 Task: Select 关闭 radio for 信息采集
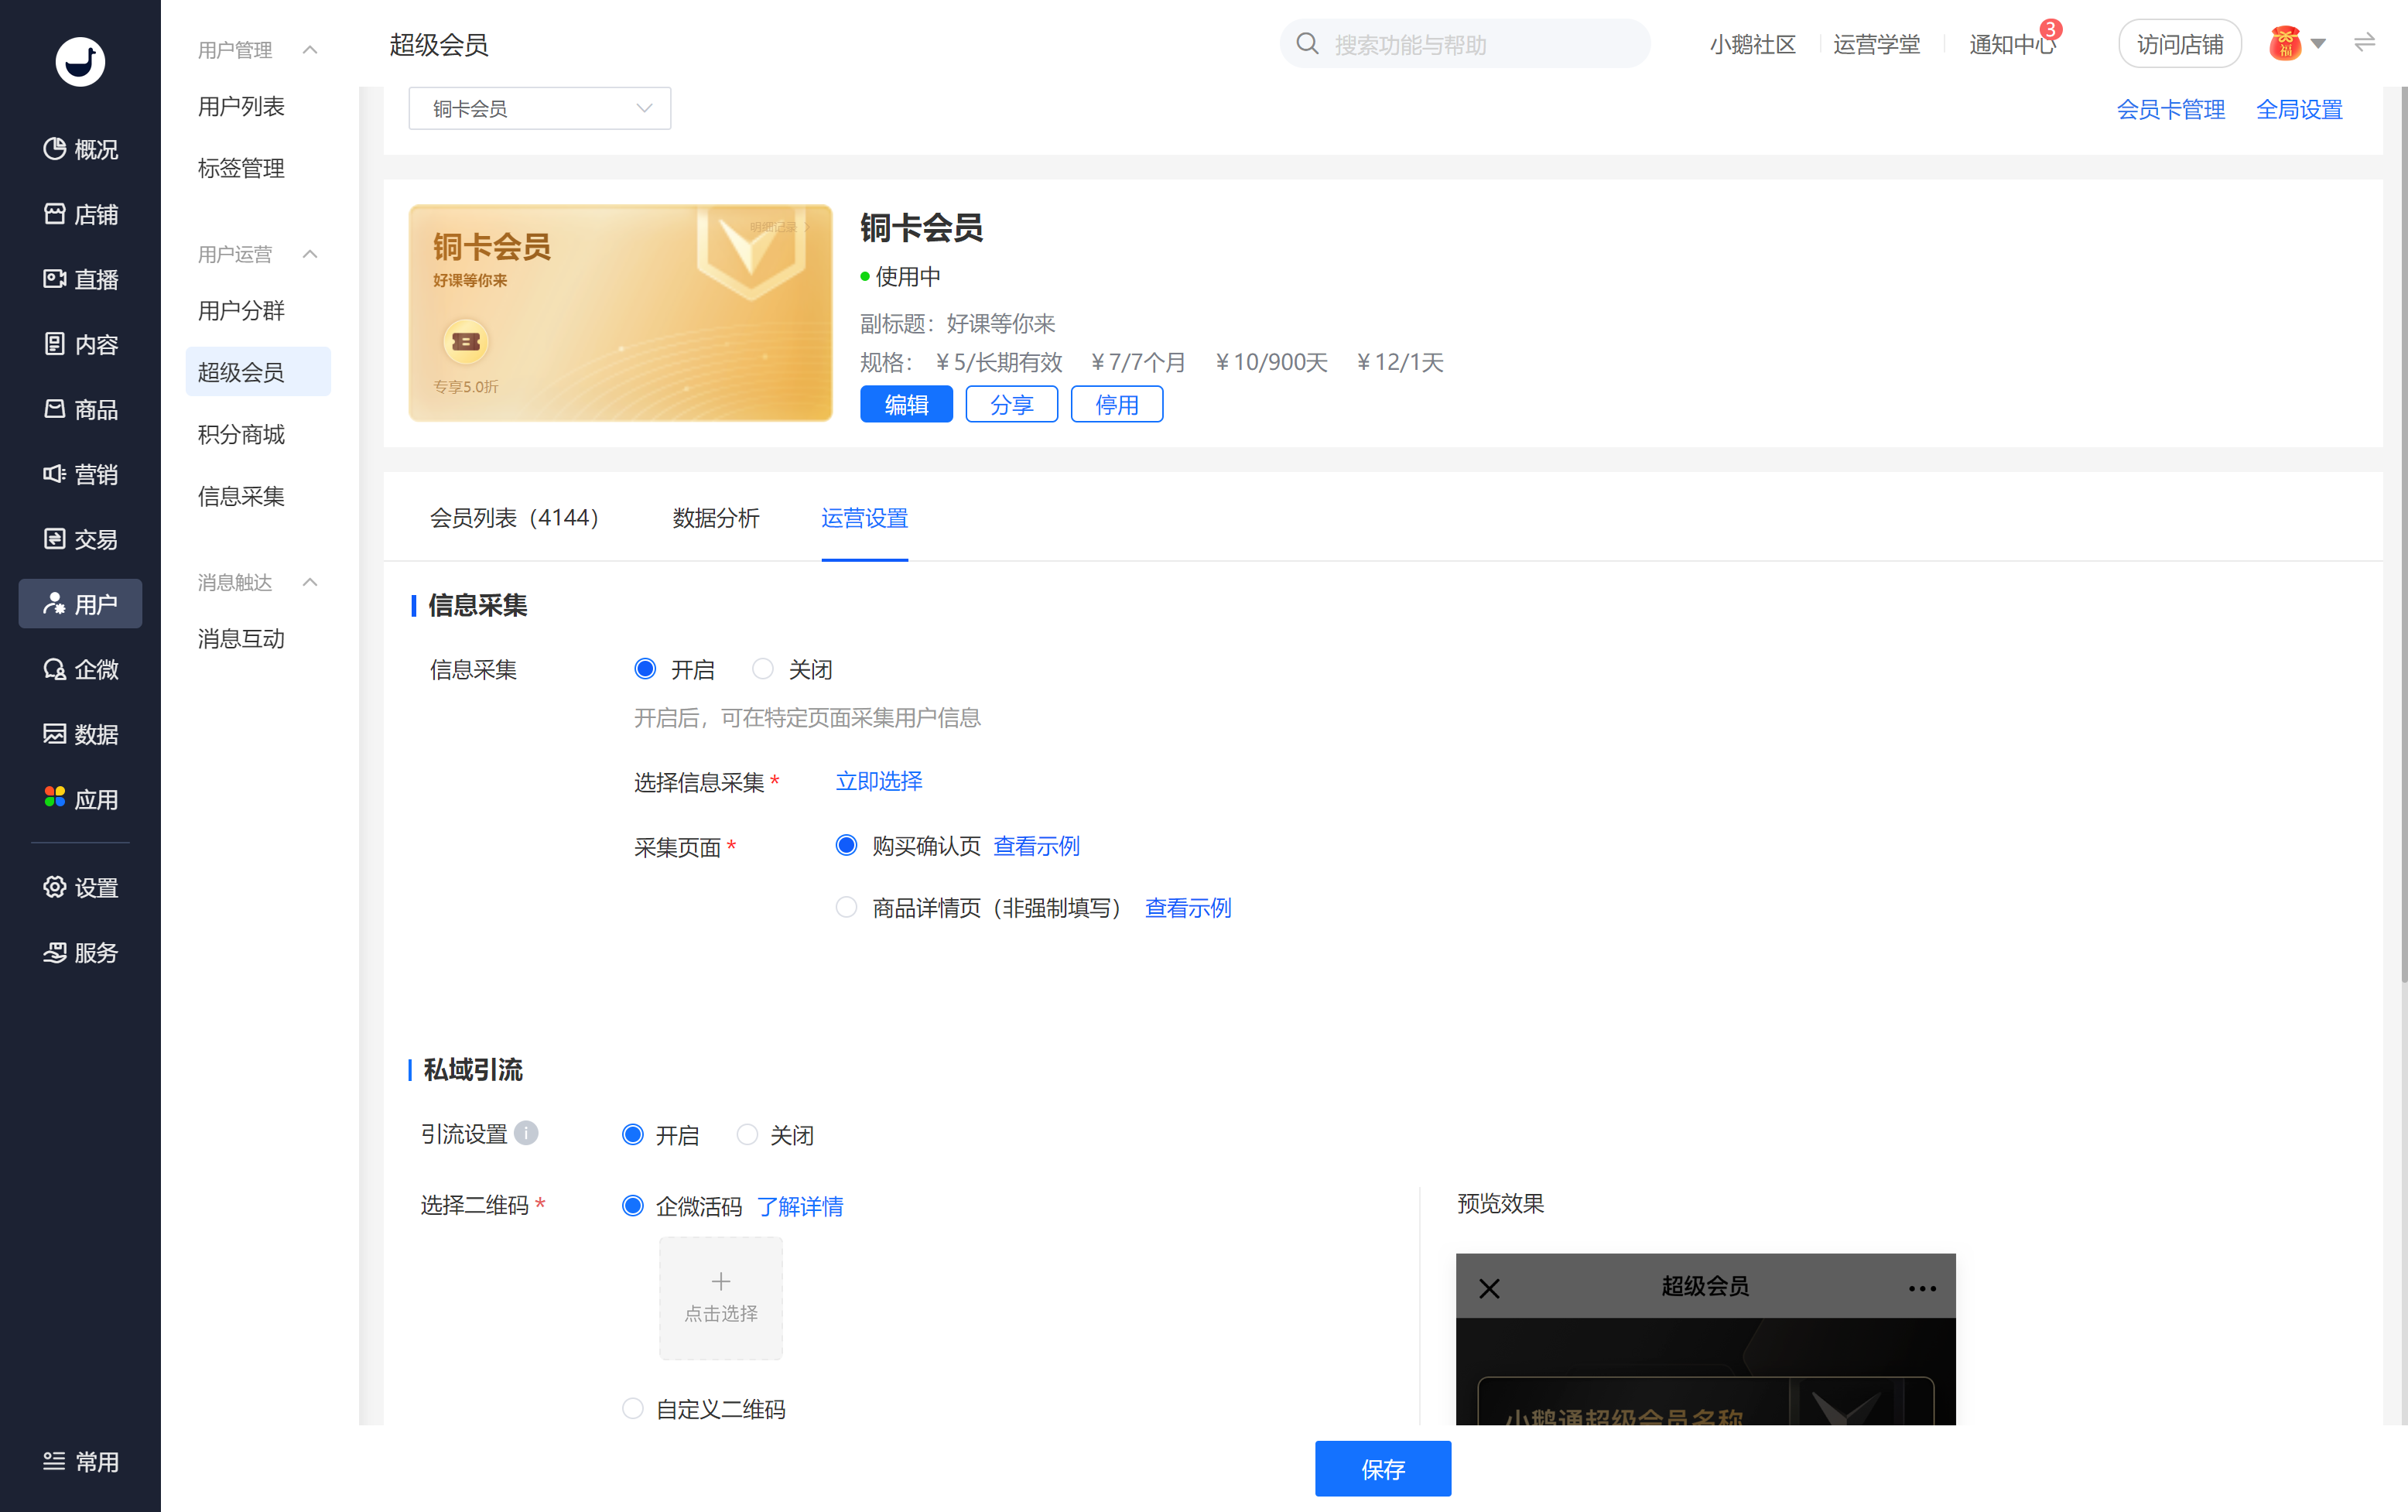coord(763,669)
